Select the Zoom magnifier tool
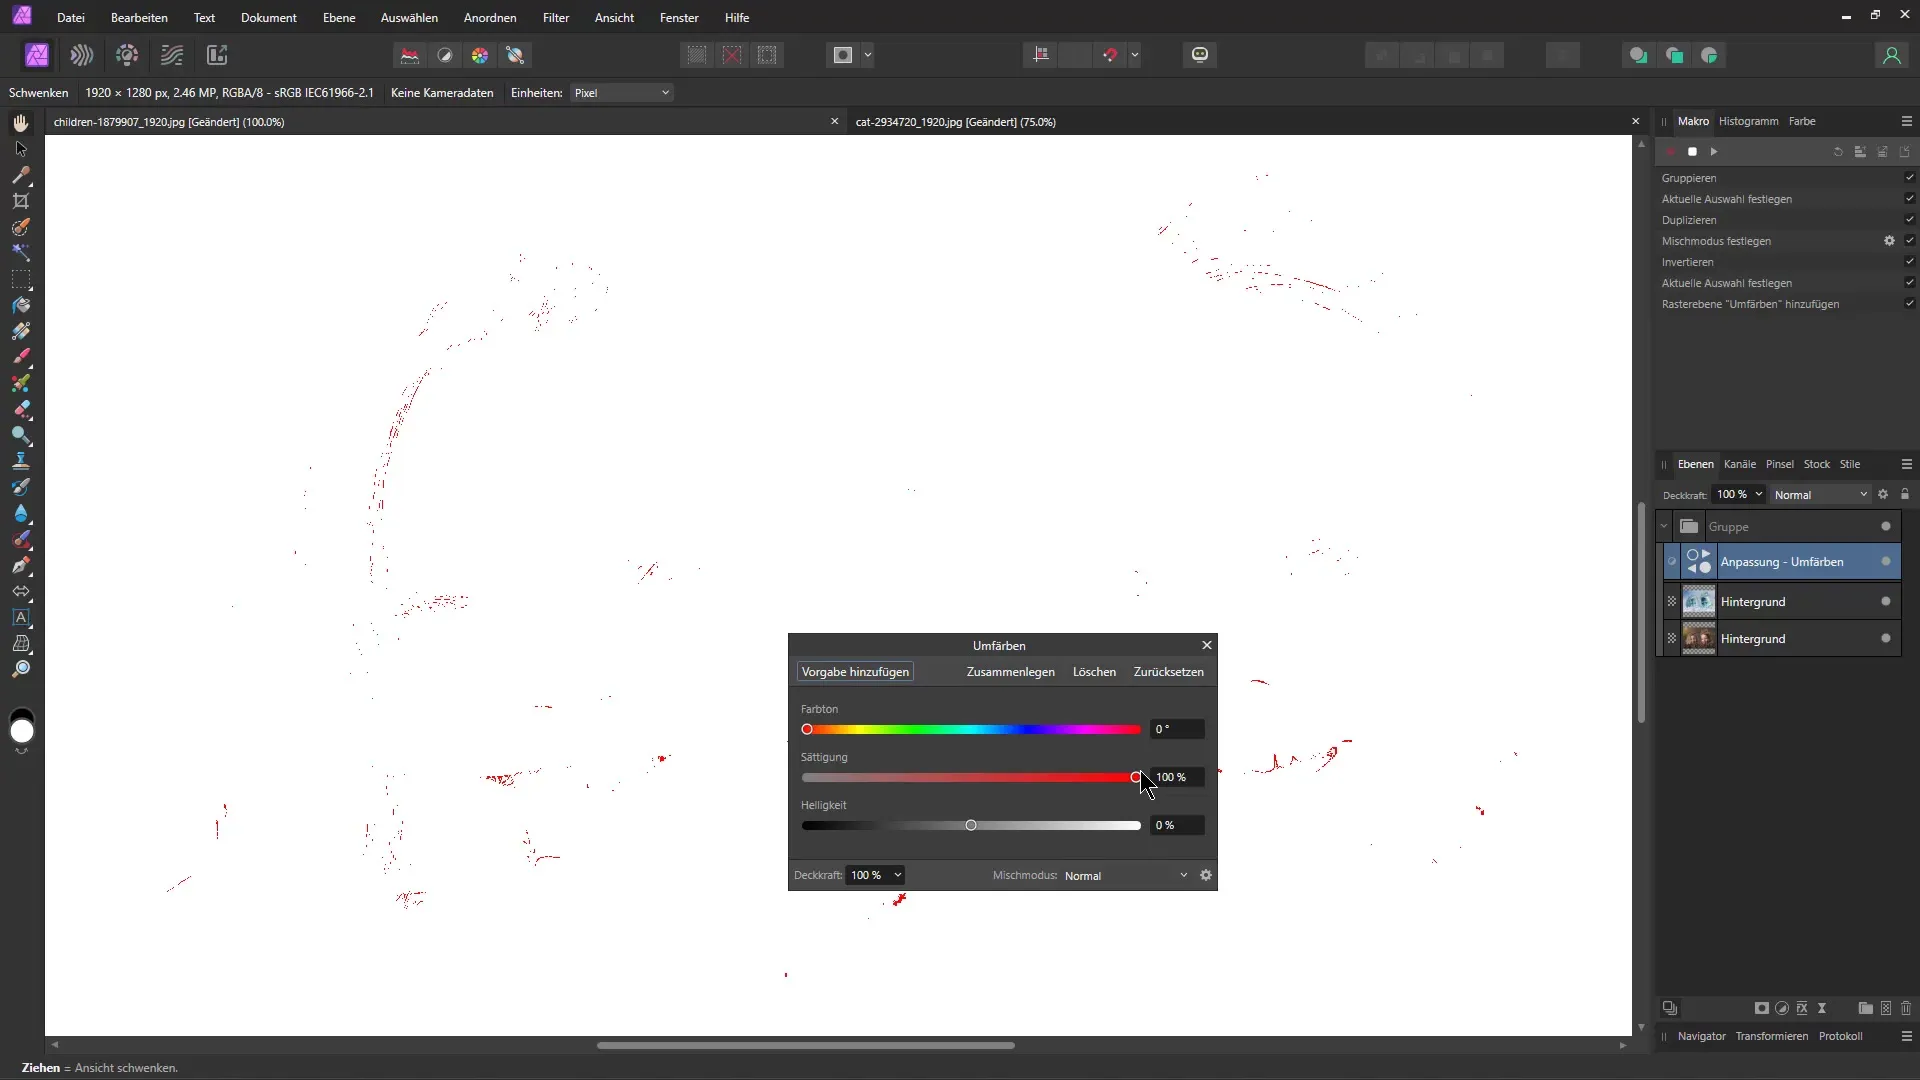 point(21,669)
